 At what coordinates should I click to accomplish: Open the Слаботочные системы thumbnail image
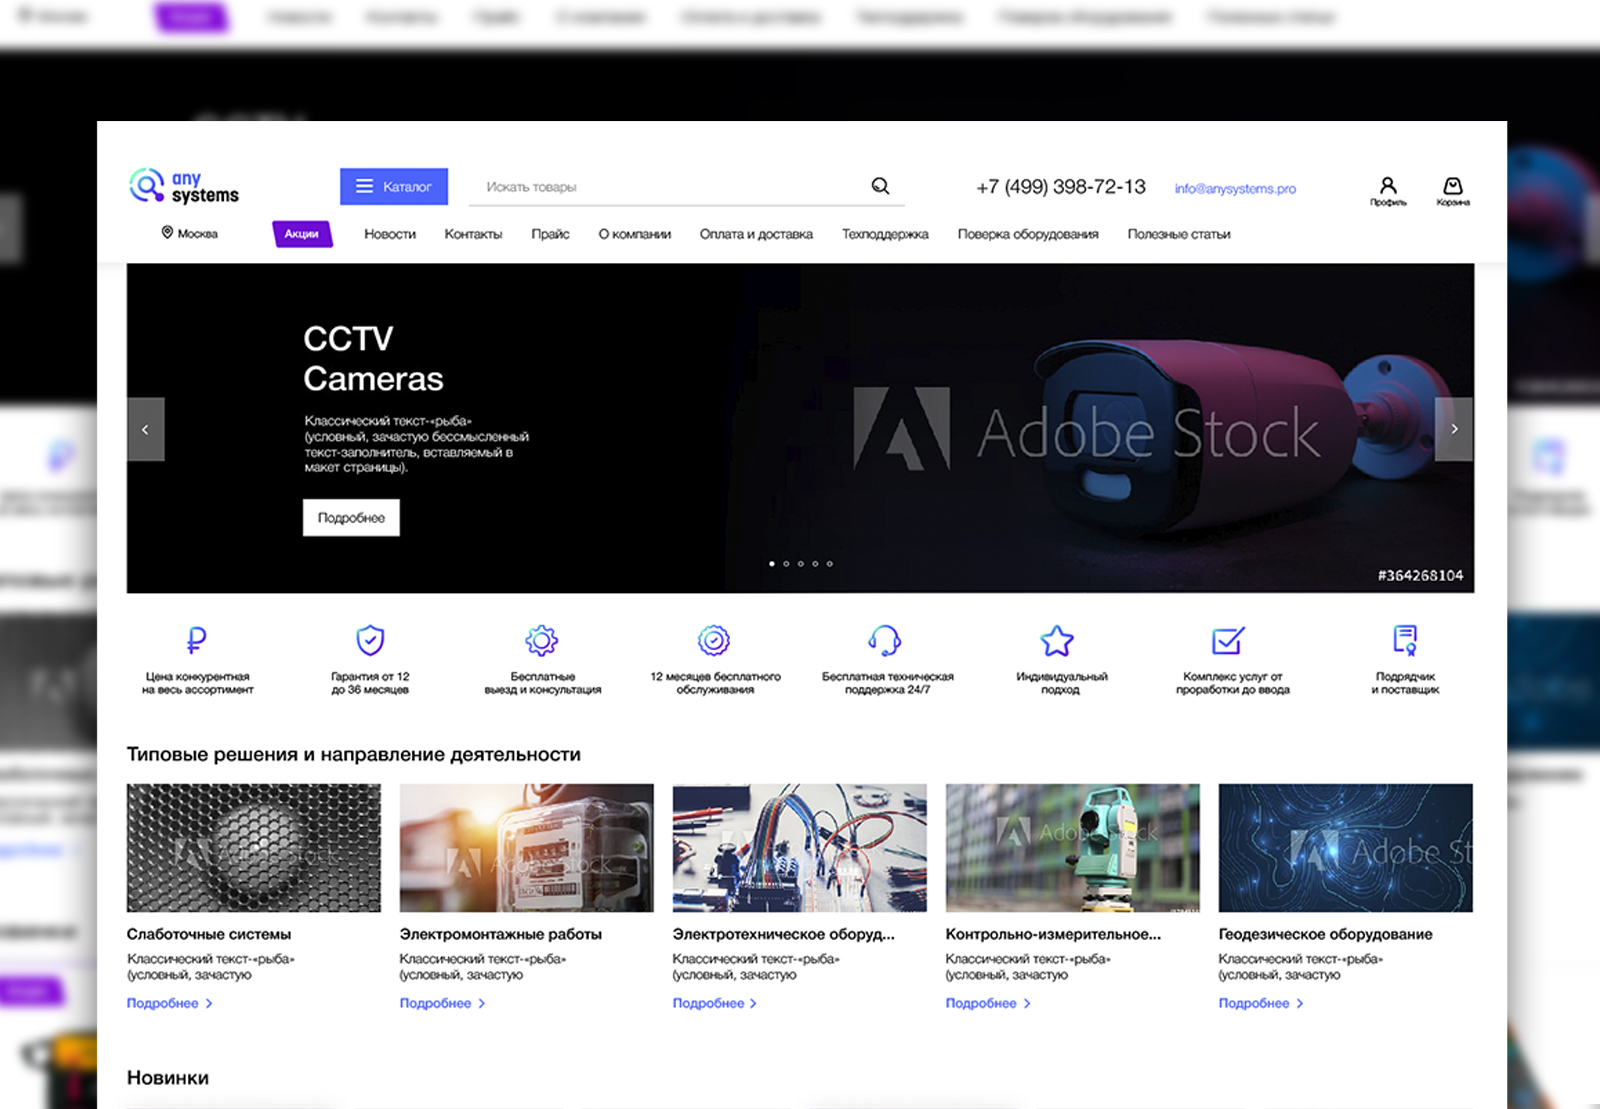point(254,848)
